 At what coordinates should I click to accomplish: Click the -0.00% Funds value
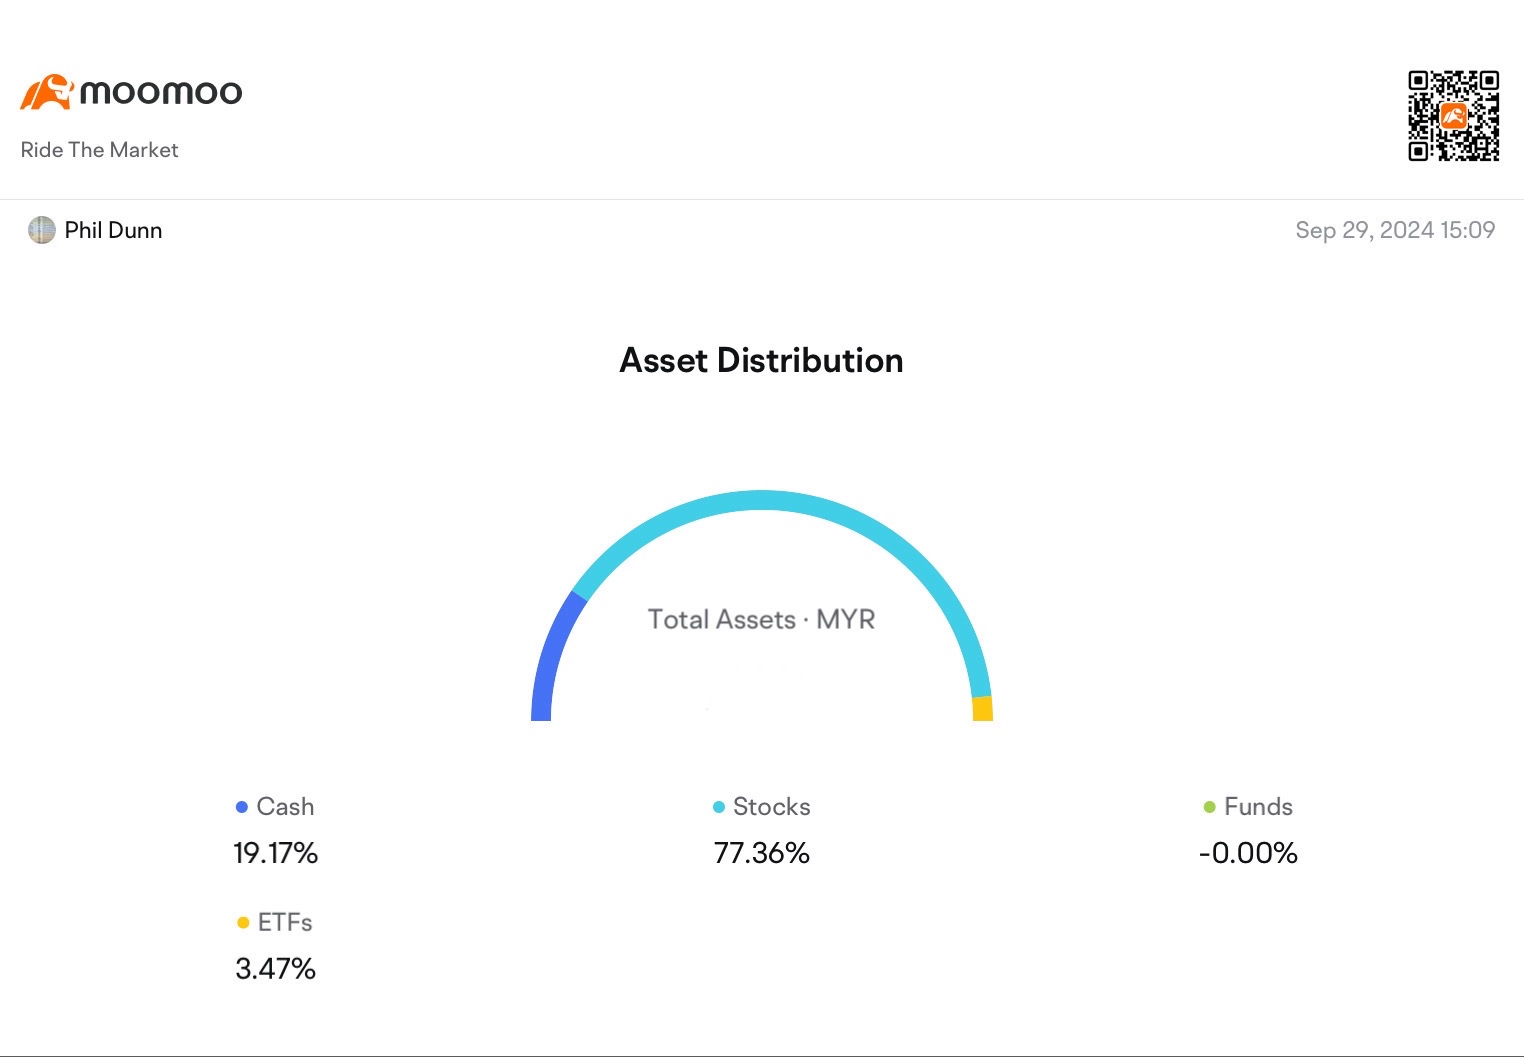click(x=1248, y=853)
